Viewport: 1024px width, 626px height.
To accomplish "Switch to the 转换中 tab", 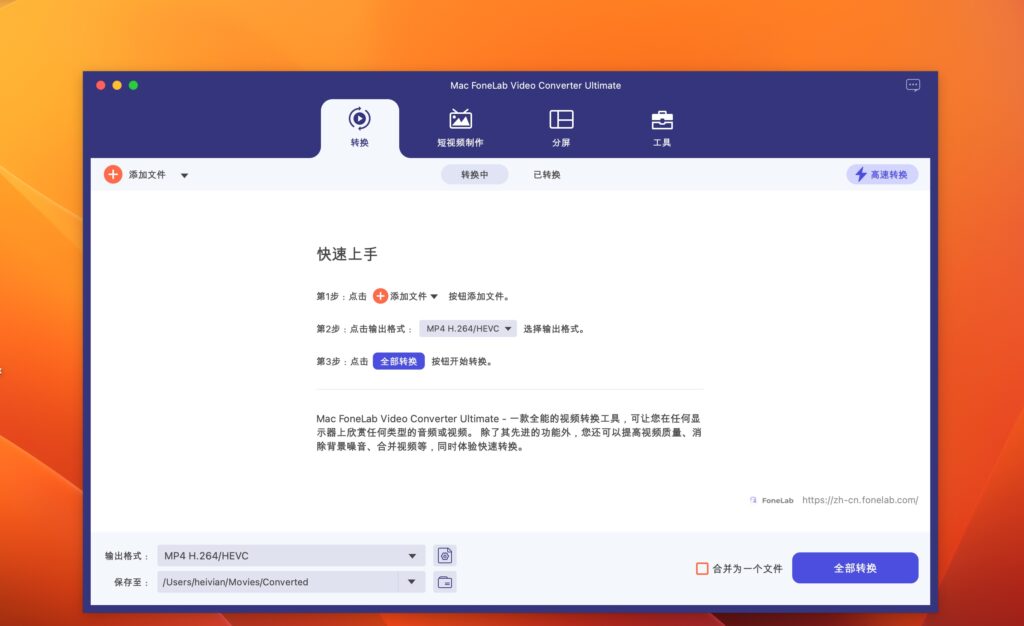I will pos(475,174).
